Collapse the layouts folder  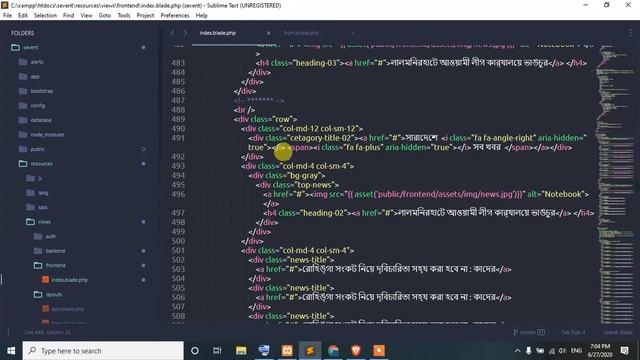click(54, 295)
